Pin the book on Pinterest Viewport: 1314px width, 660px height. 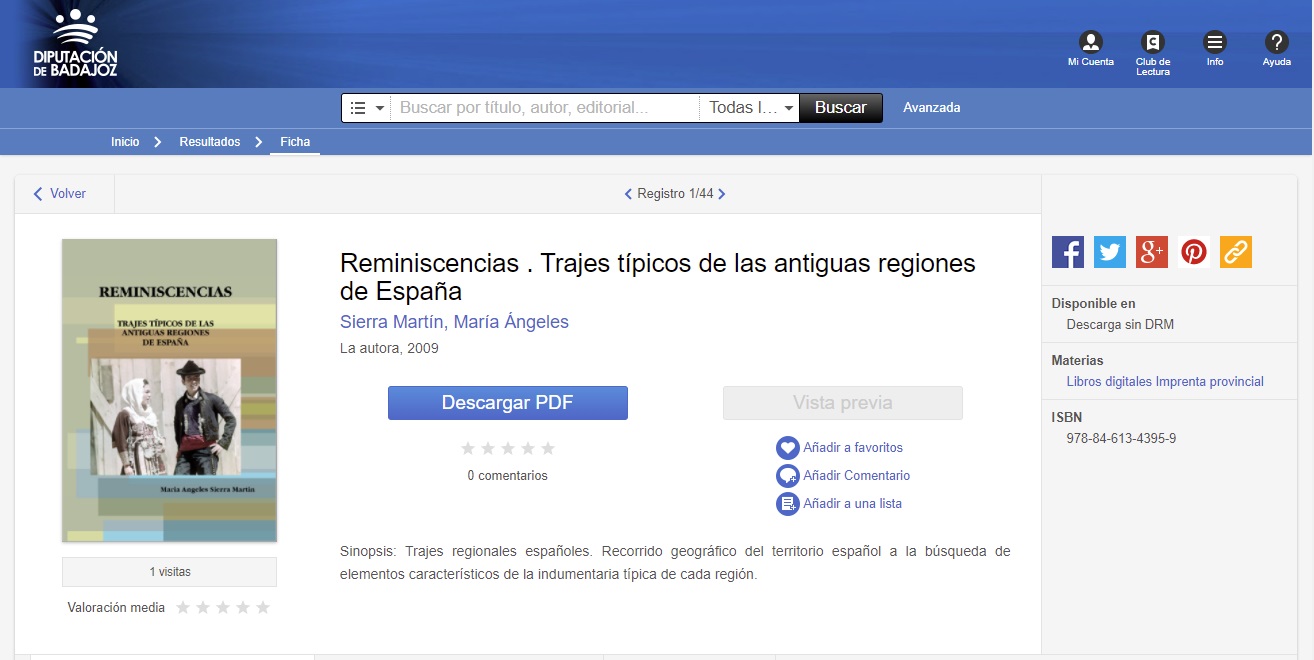point(1194,252)
